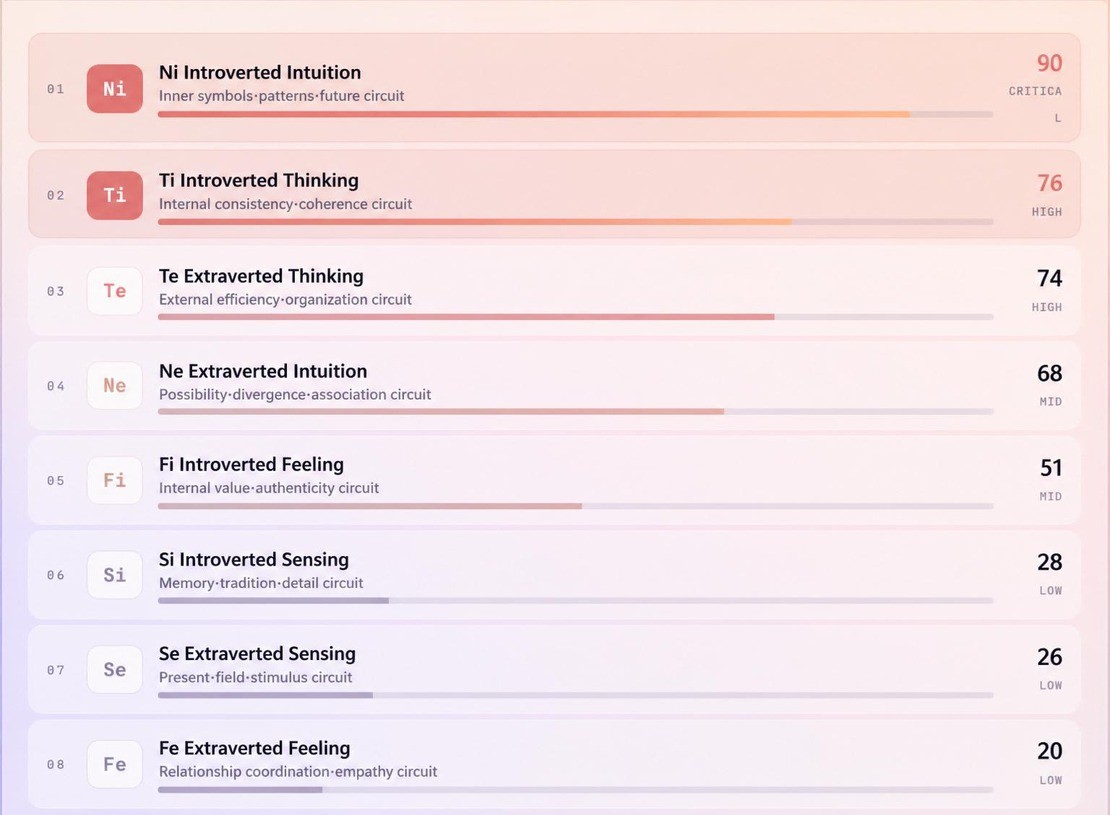Select the Ne Extraverted Intuition row title
The image size is (1110, 815).
(x=263, y=371)
